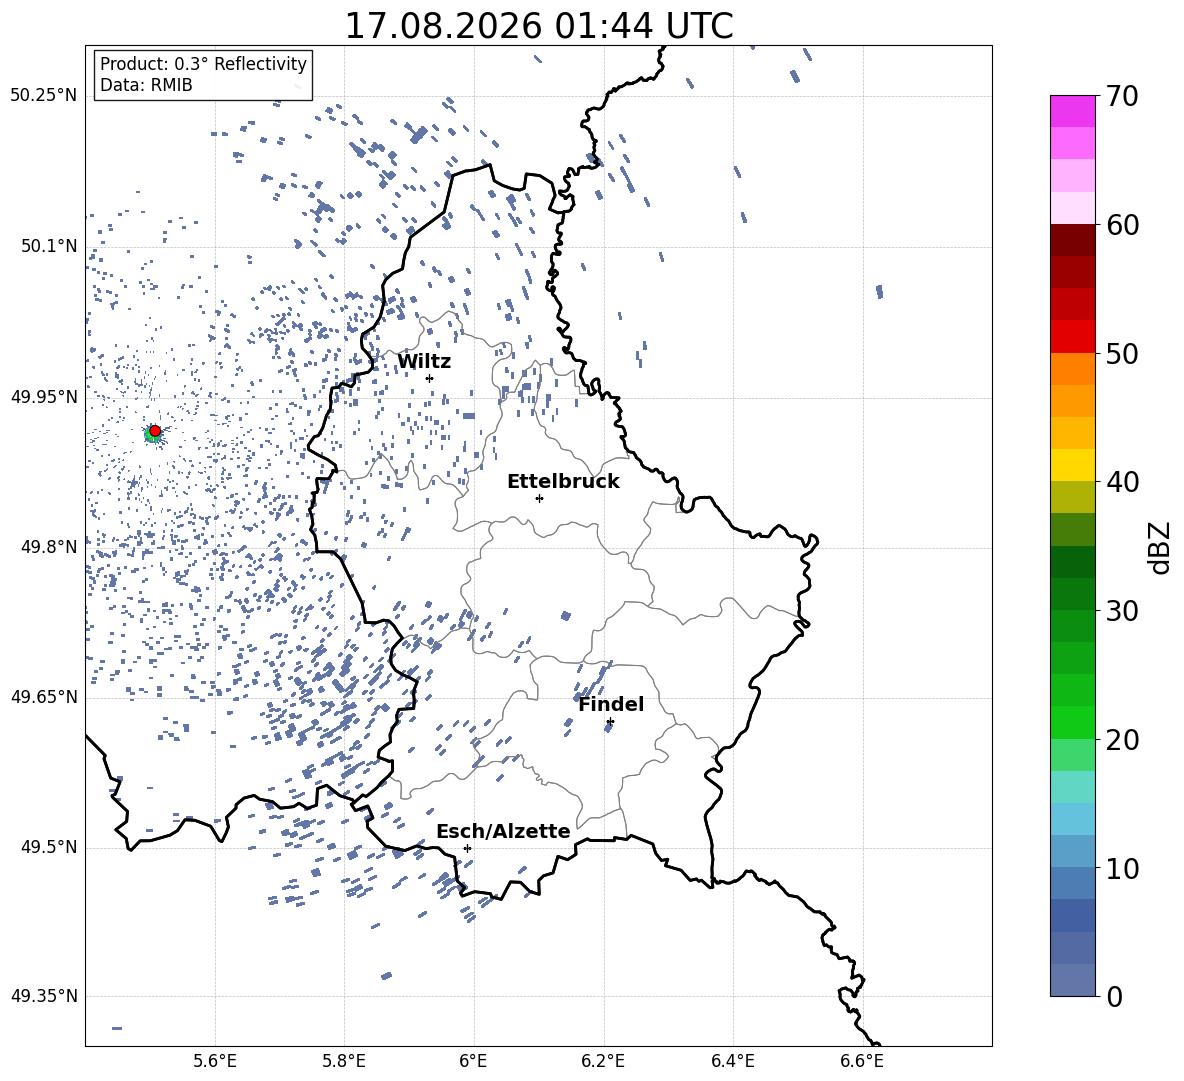Click the 17.08.2026 01:44 UTC title
The height and width of the screenshot is (1081, 1184).
point(539,26)
